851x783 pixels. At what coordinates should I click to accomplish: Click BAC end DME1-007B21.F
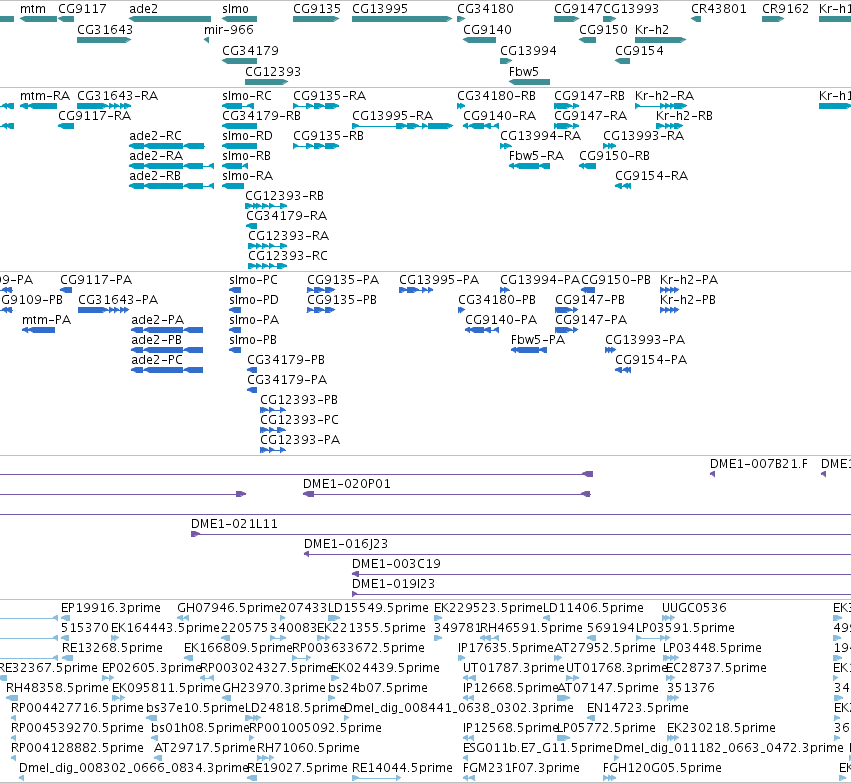[x=713, y=474]
